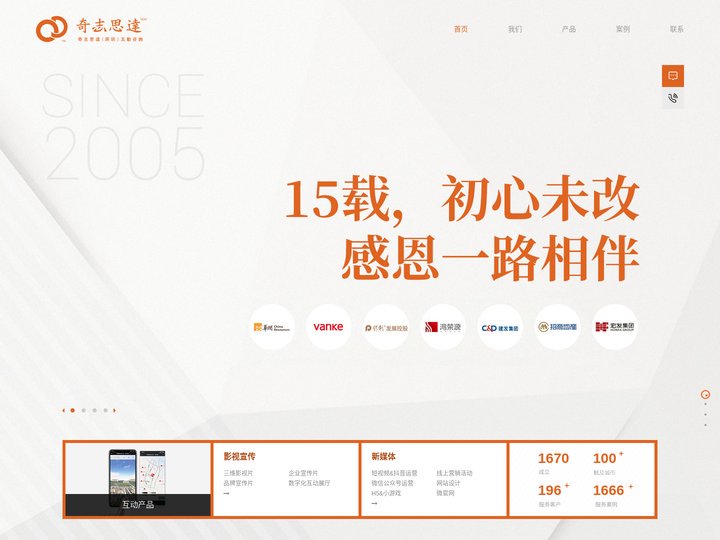Click the 1666+ 服务案例 statistic
Viewport: 720px width, 540px height.
[613, 495]
